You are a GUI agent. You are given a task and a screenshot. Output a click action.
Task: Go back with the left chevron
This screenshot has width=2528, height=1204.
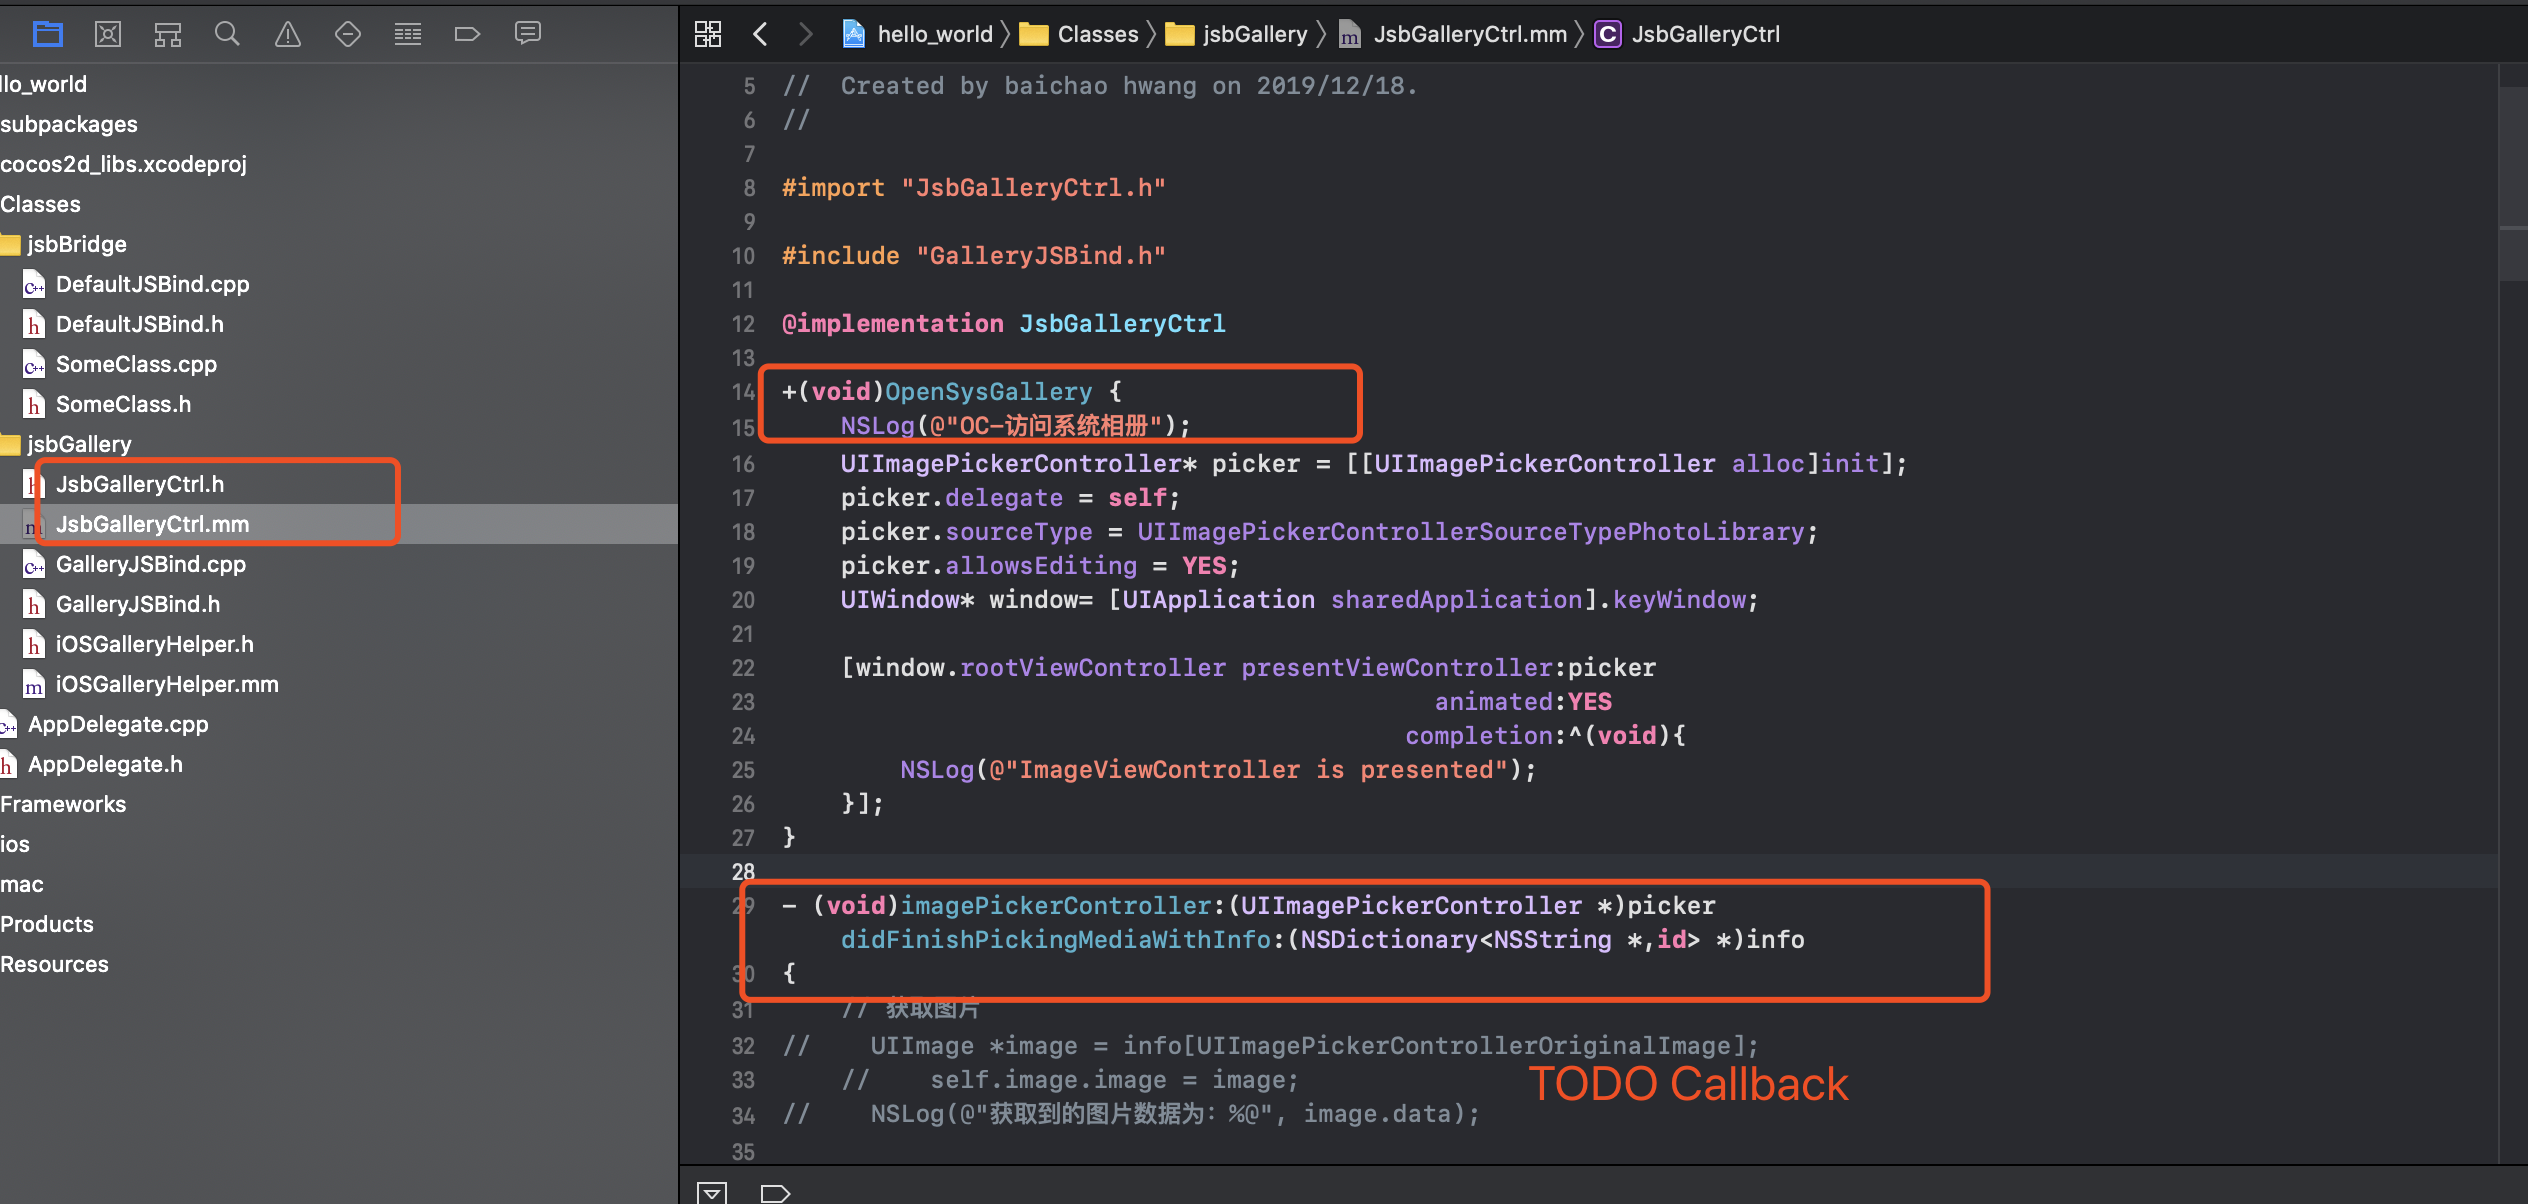tap(760, 34)
